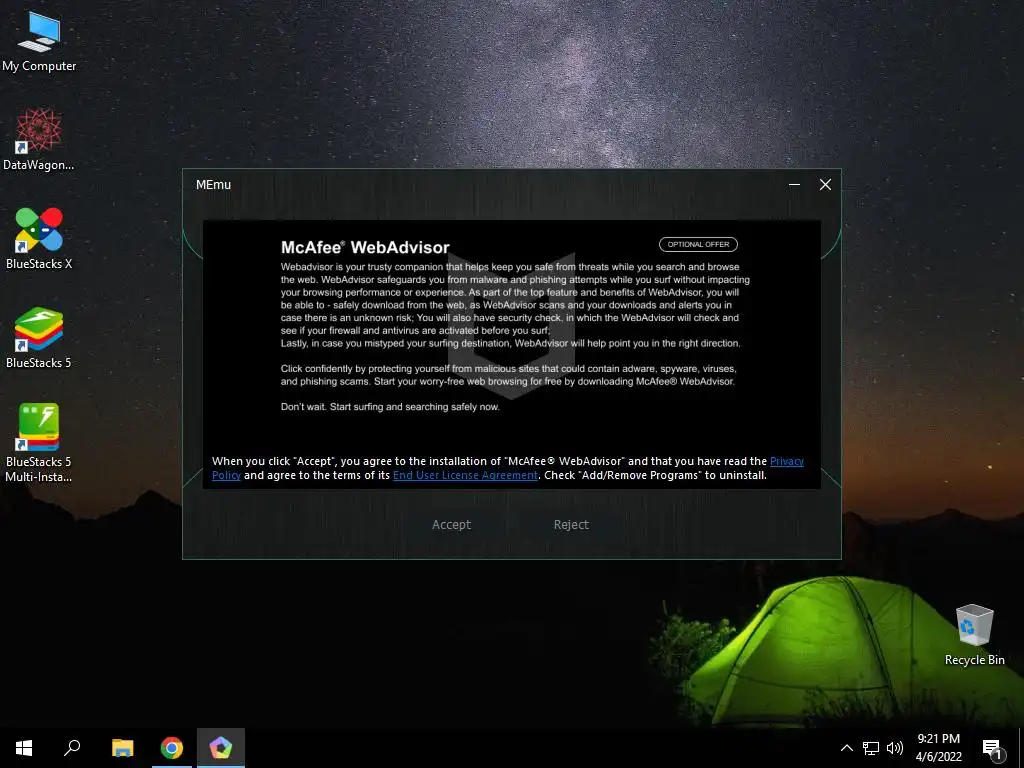Open network status tray icon
This screenshot has height=768, width=1024.
click(871, 748)
